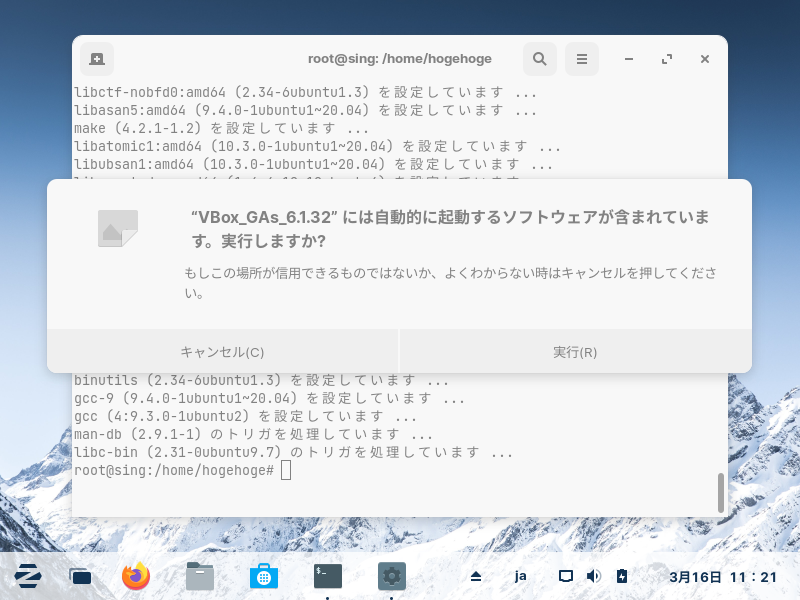Image resolution: width=800 pixels, height=600 pixels.
Task: Open the Files manager from taskbar
Action: click(x=200, y=577)
